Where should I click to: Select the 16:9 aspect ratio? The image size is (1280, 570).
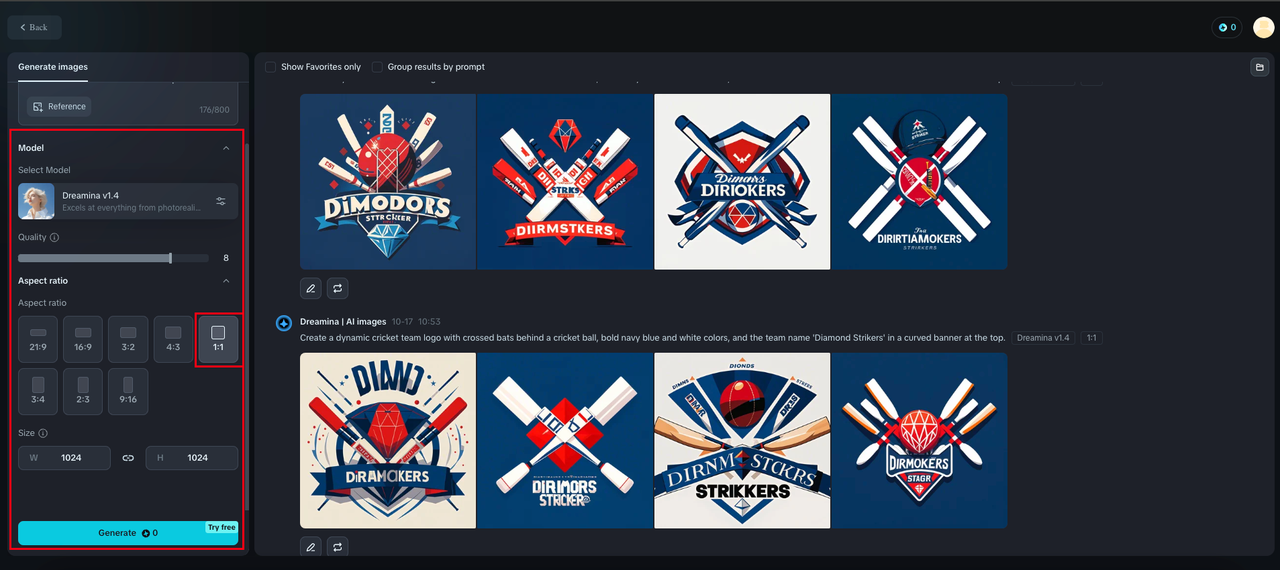coord(83,339)
